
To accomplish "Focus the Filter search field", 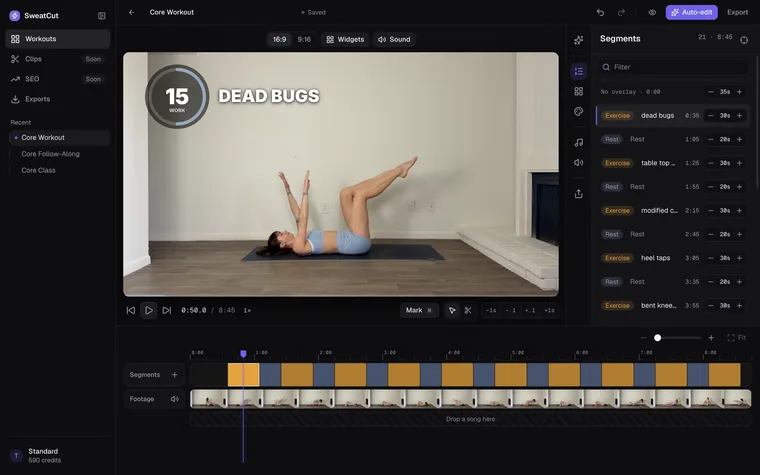I will tap(673, 67).
